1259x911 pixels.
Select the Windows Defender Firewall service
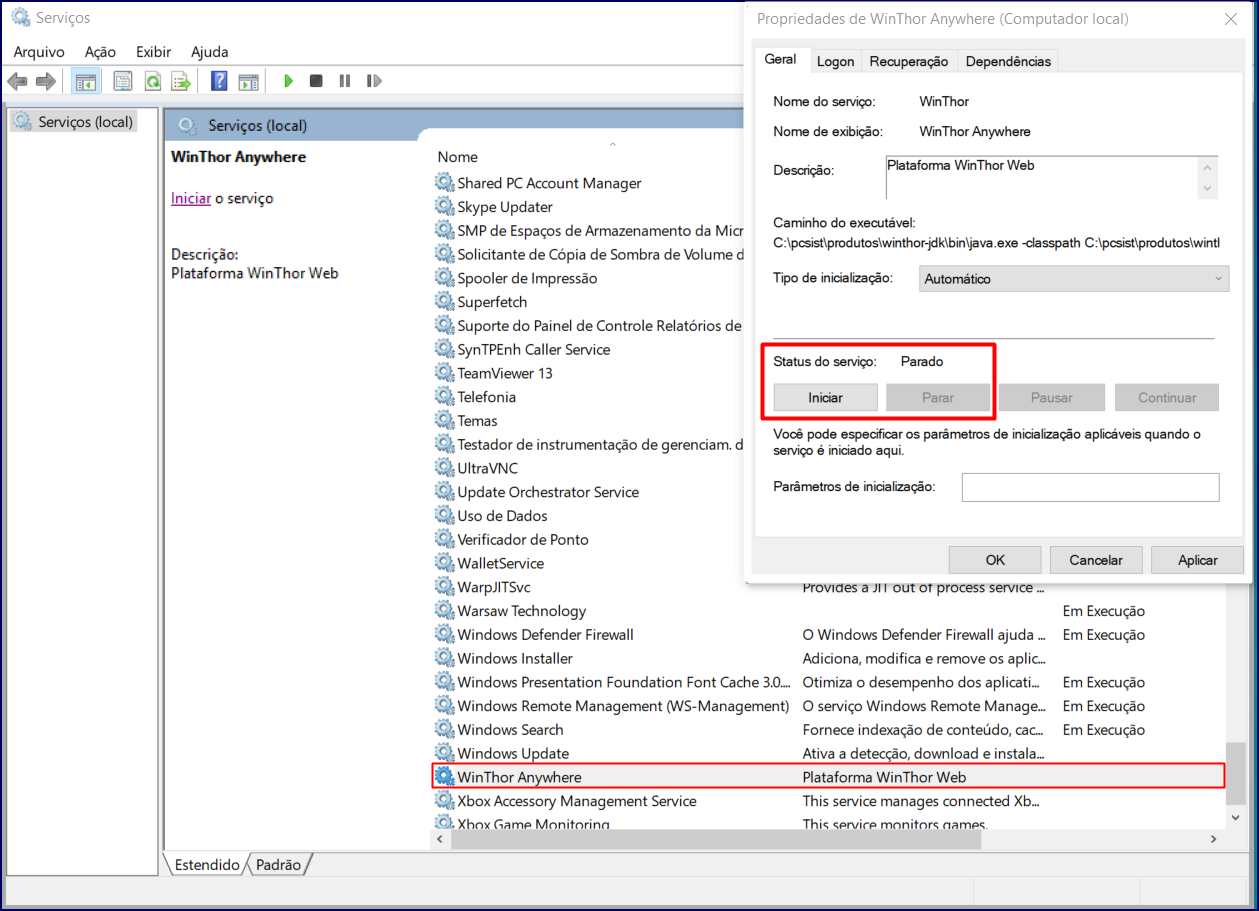pyautogui.click(x=545, y=634)
